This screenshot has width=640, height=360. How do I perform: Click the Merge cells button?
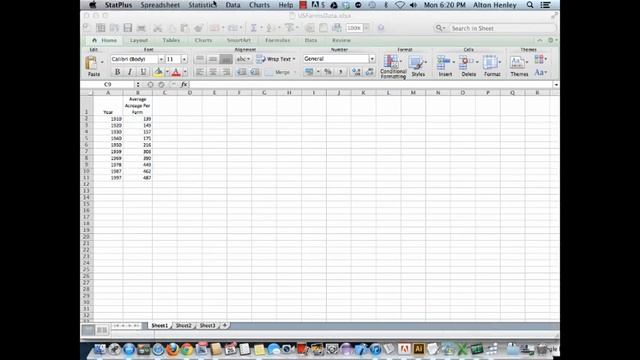(279, 72)
